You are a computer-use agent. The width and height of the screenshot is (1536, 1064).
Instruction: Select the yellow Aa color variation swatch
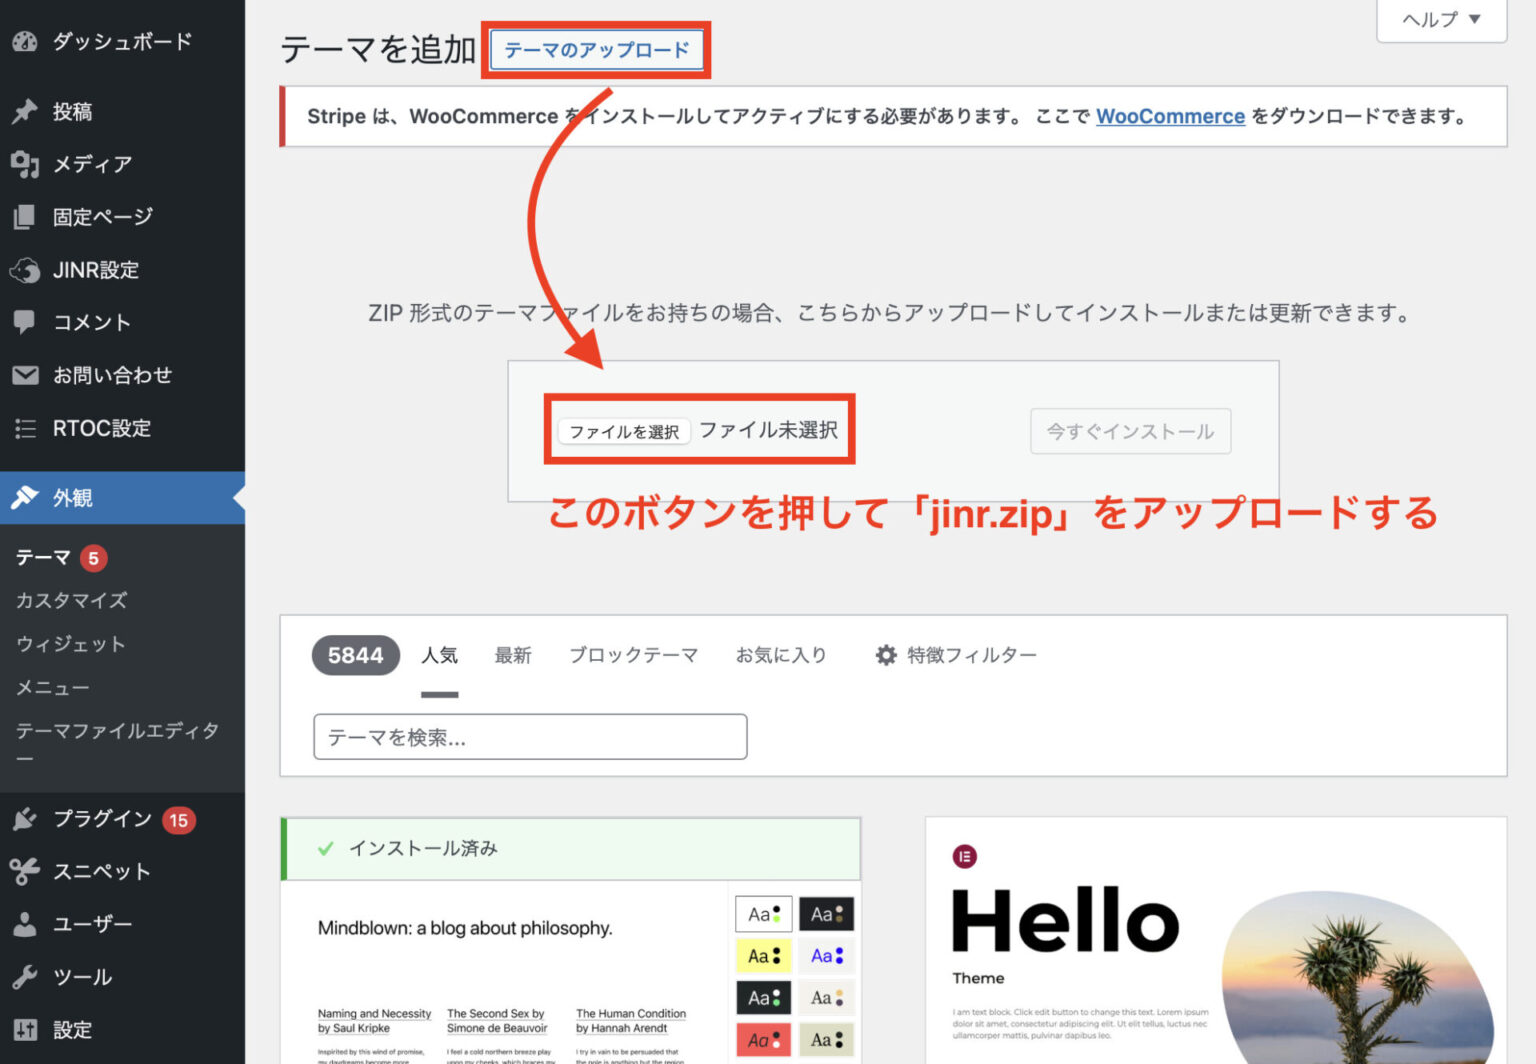click(x=763, y=955)
